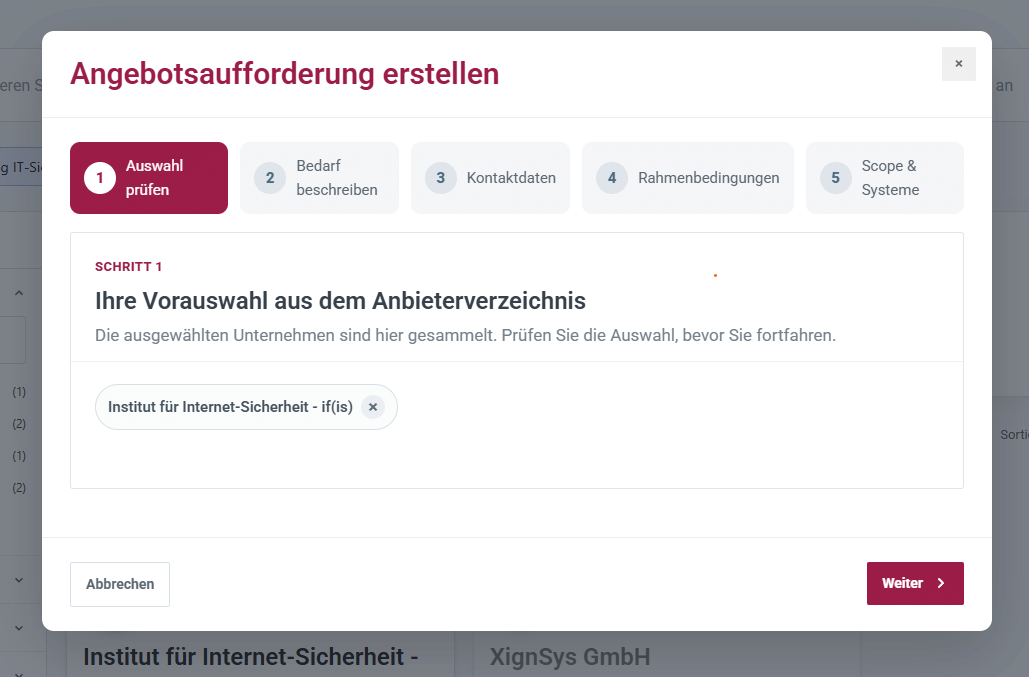
Task: Switch to step 4 Rahmenbedingungen
Action: [x=688, y=178]
